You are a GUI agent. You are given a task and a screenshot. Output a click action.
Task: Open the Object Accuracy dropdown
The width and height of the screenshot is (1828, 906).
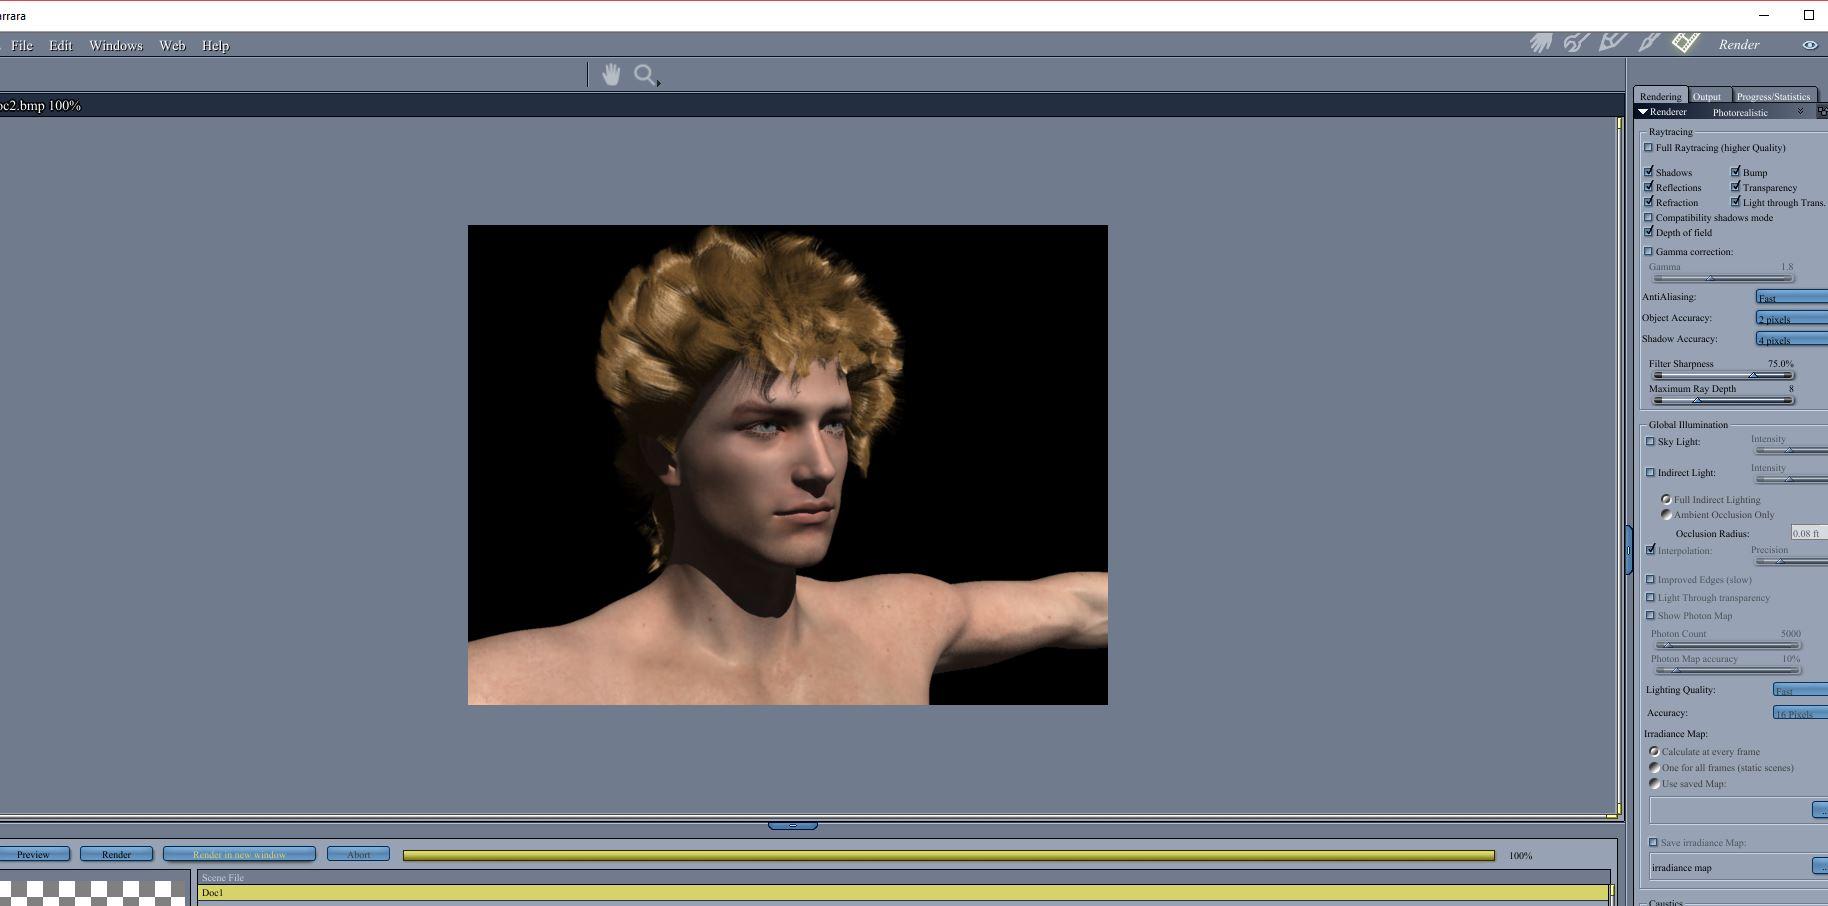point(1792,318)
